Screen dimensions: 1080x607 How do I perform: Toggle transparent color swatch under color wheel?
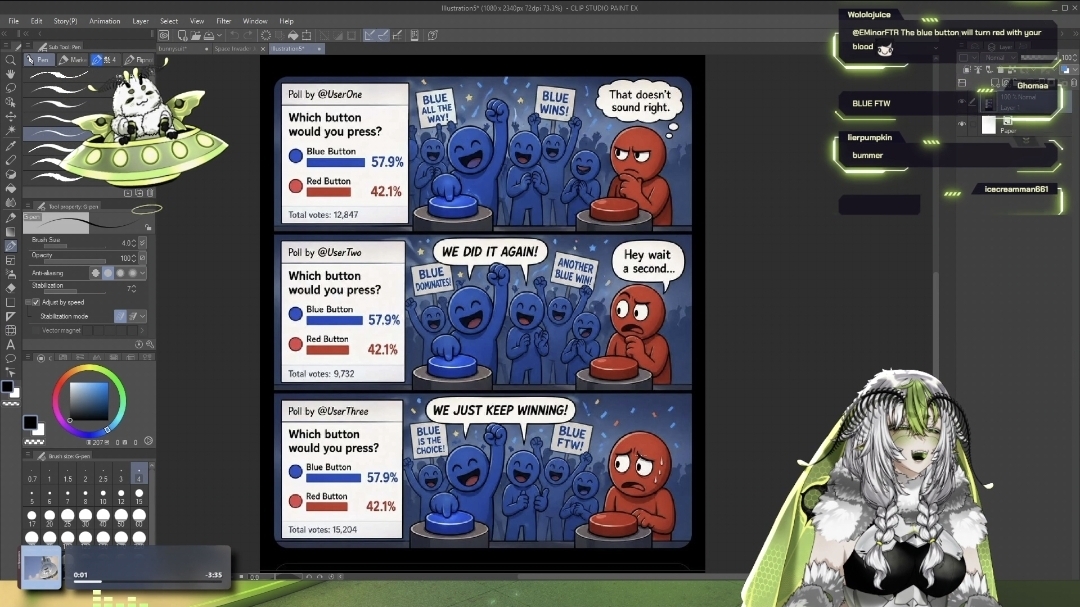pyautogui.click(x=34, y=441)
